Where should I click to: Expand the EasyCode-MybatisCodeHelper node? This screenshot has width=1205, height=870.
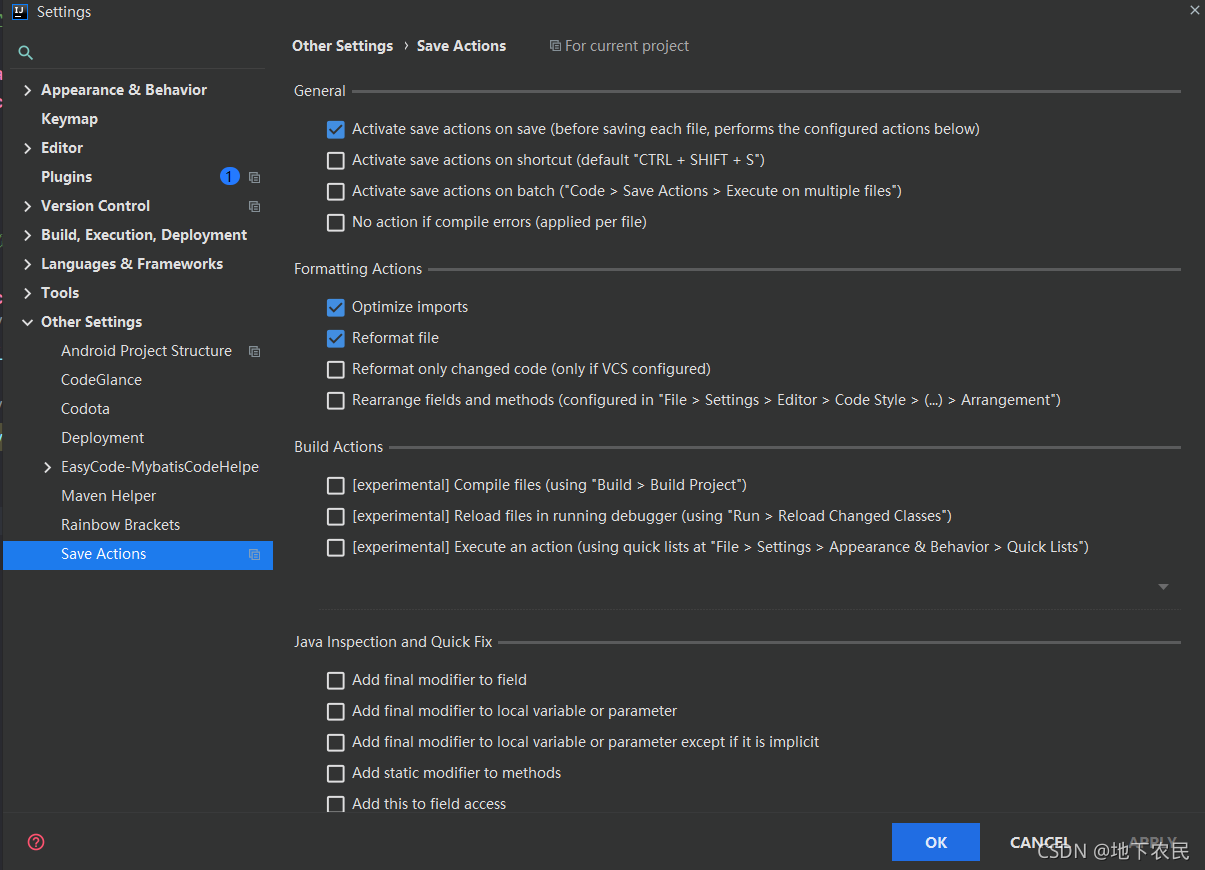pyautogui.click(x=47, y=467)
